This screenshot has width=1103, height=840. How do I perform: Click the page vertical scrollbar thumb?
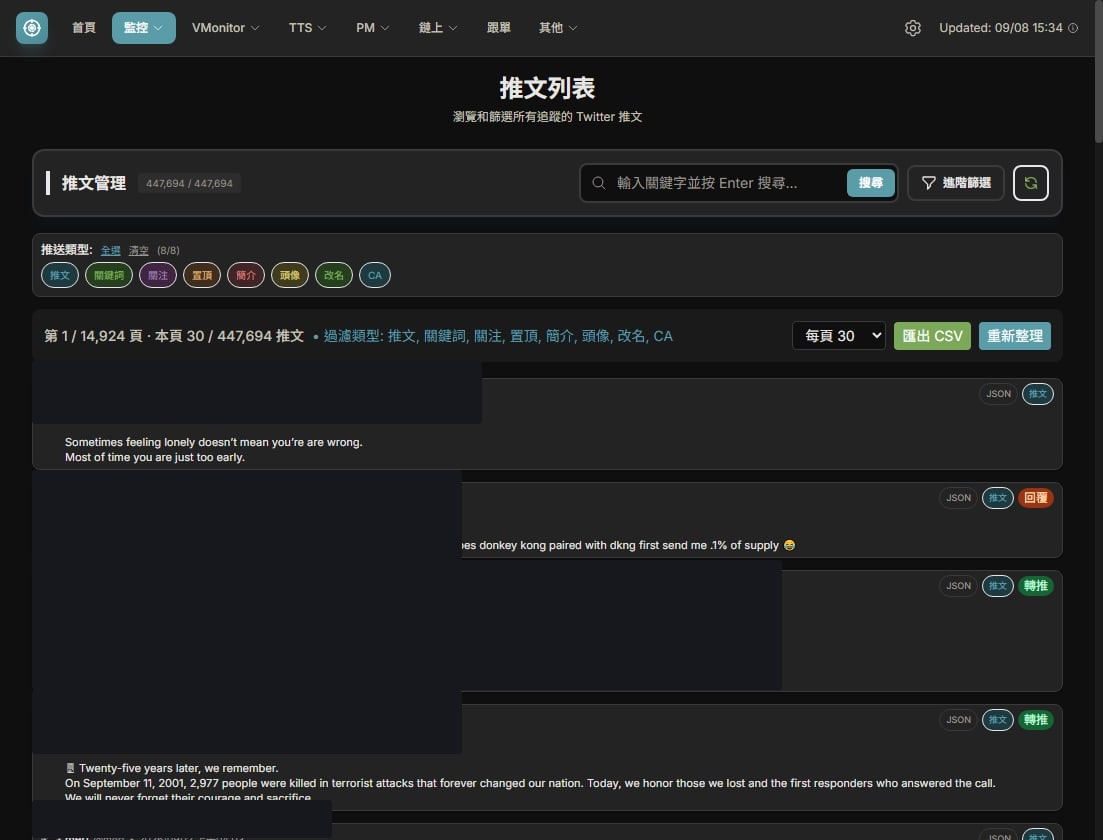point(1098,70)
